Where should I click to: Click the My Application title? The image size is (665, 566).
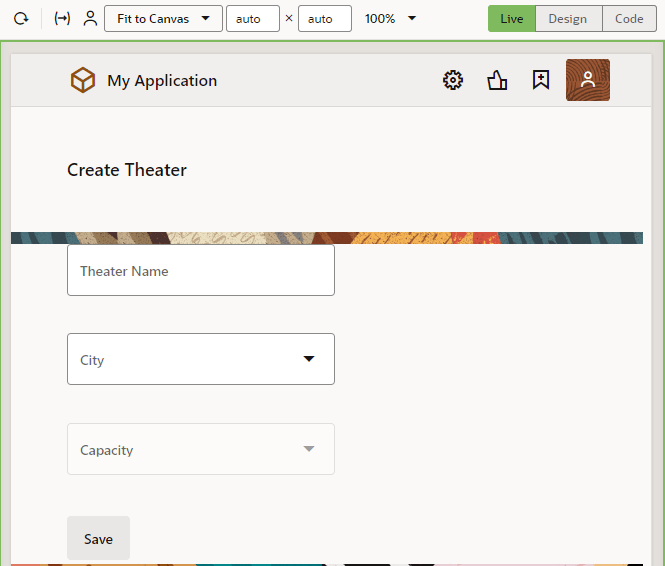pos(162,81)
